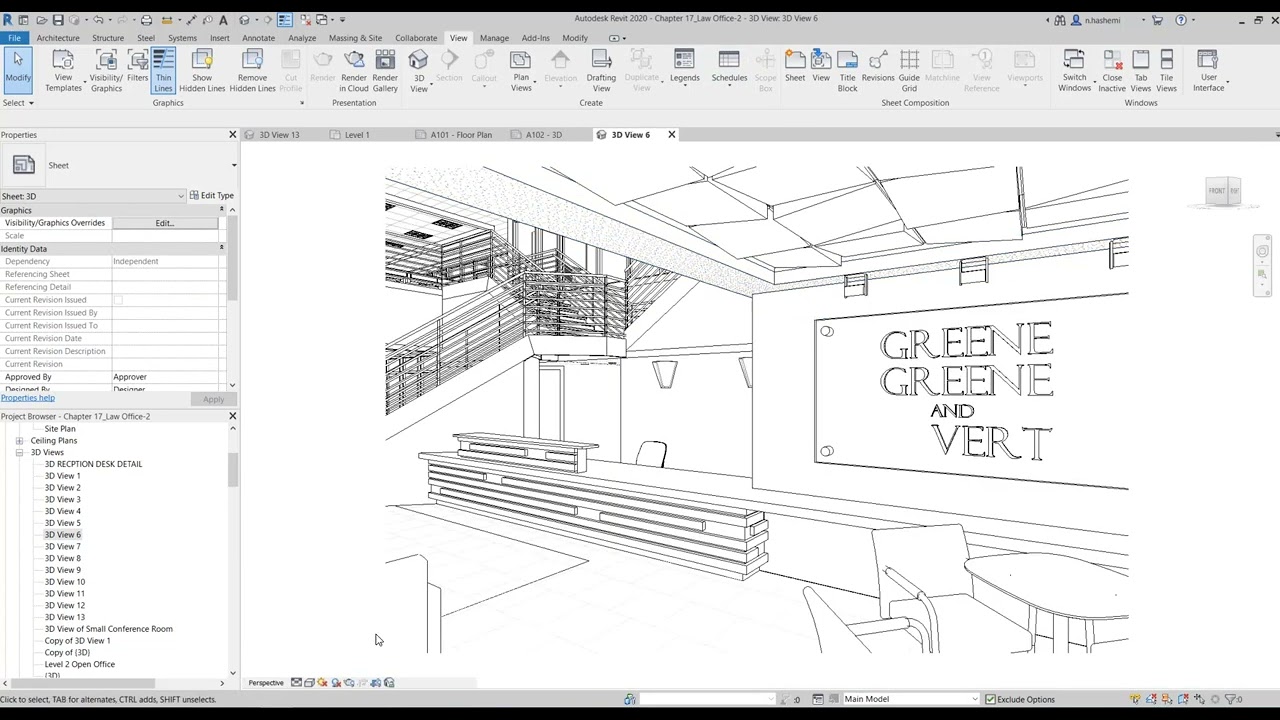
Task: Open 3D RECPTION DESK DETAIL view
Action: pos(93,464)
